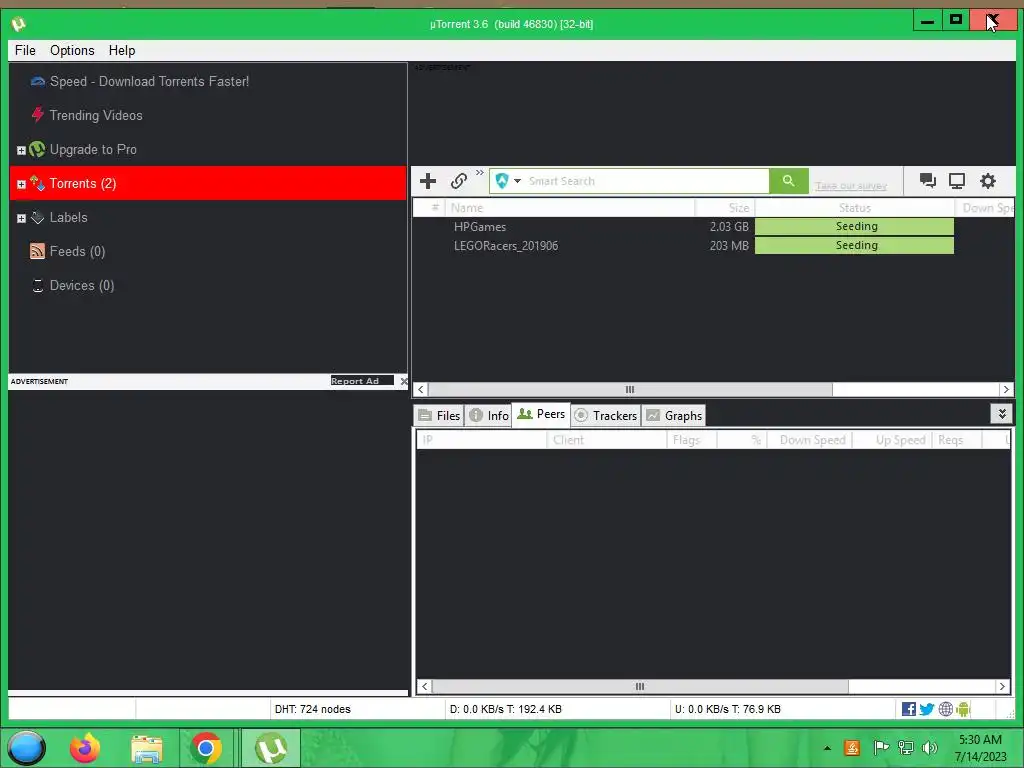Open Firefox from the taskbar

[x=85, y=748]
